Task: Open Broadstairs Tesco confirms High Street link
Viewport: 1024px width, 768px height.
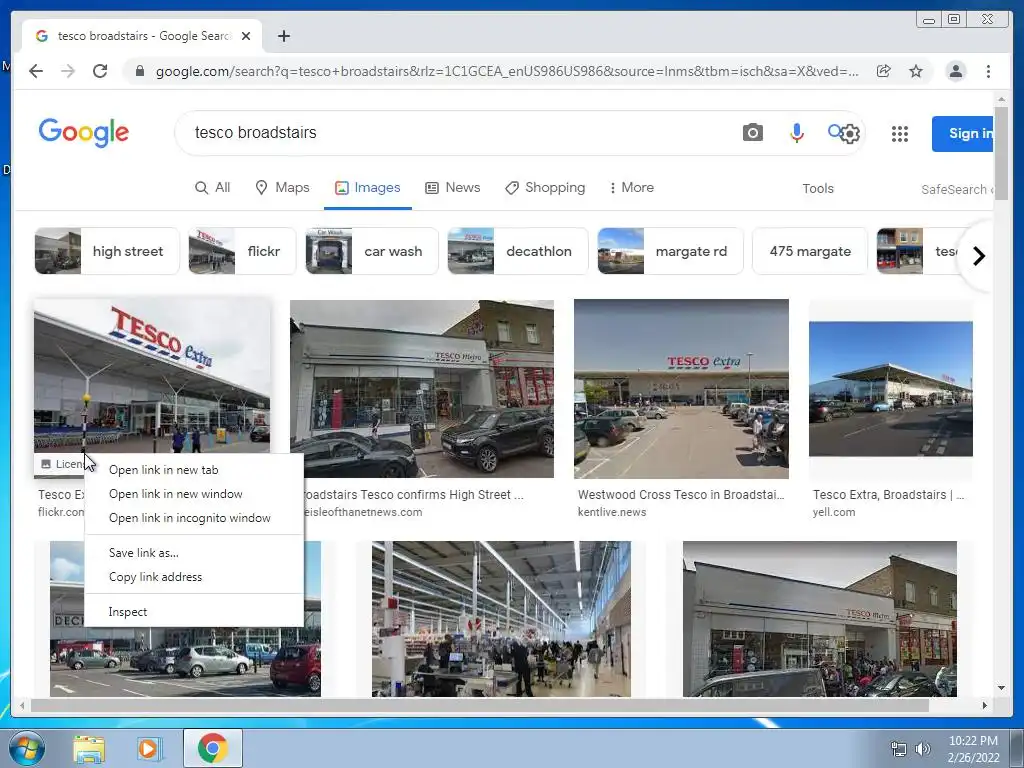Action: [x=413, y=495]
